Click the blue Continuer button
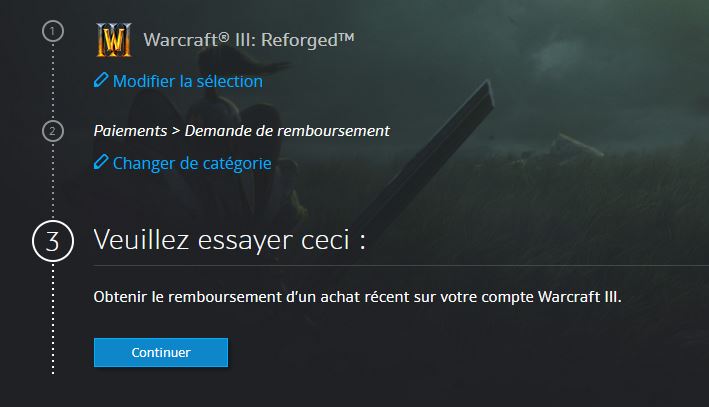This screenshot has width=709, height=407. (161, 352)
